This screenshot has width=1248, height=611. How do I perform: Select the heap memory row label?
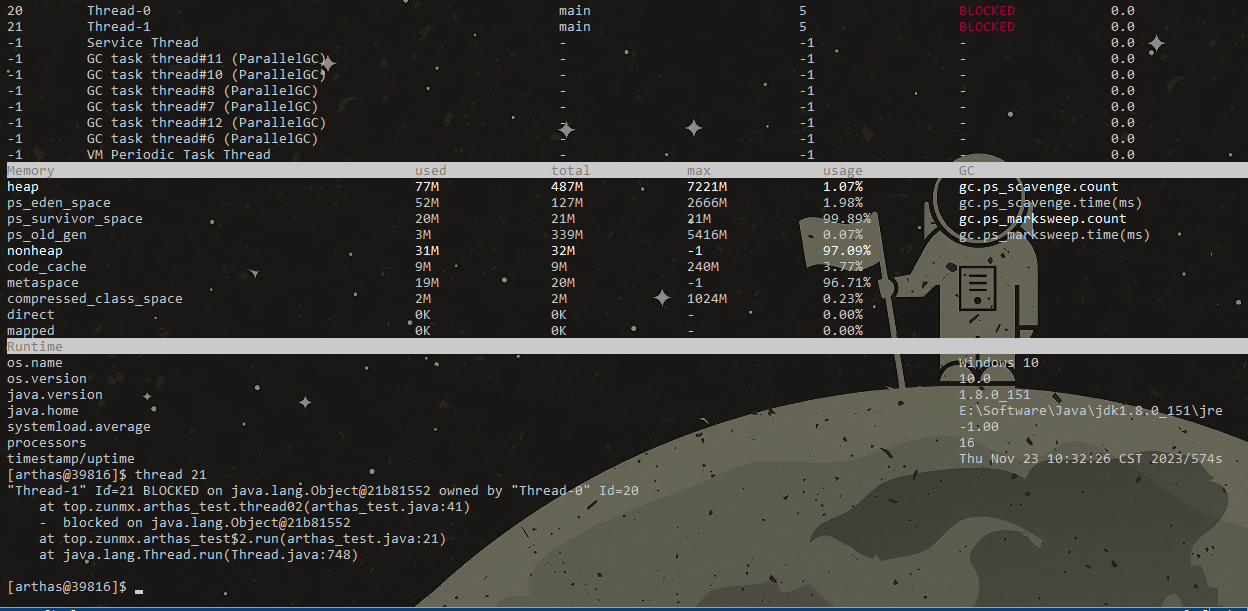coord(23,187)
